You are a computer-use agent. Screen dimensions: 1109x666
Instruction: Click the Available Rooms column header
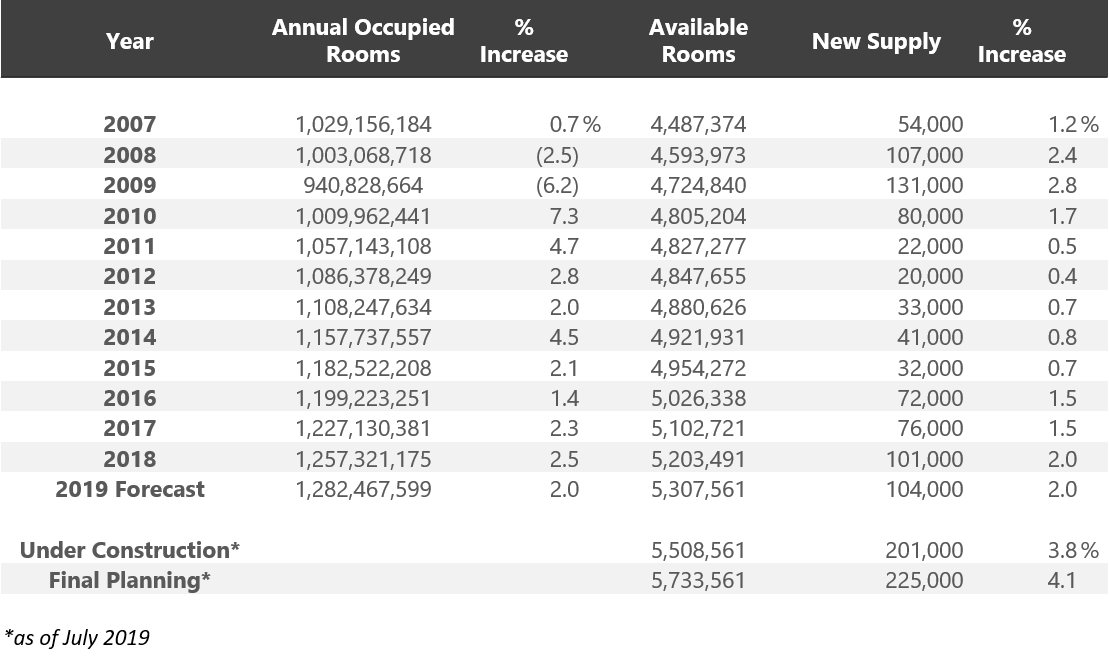click(x=698, y=41)
